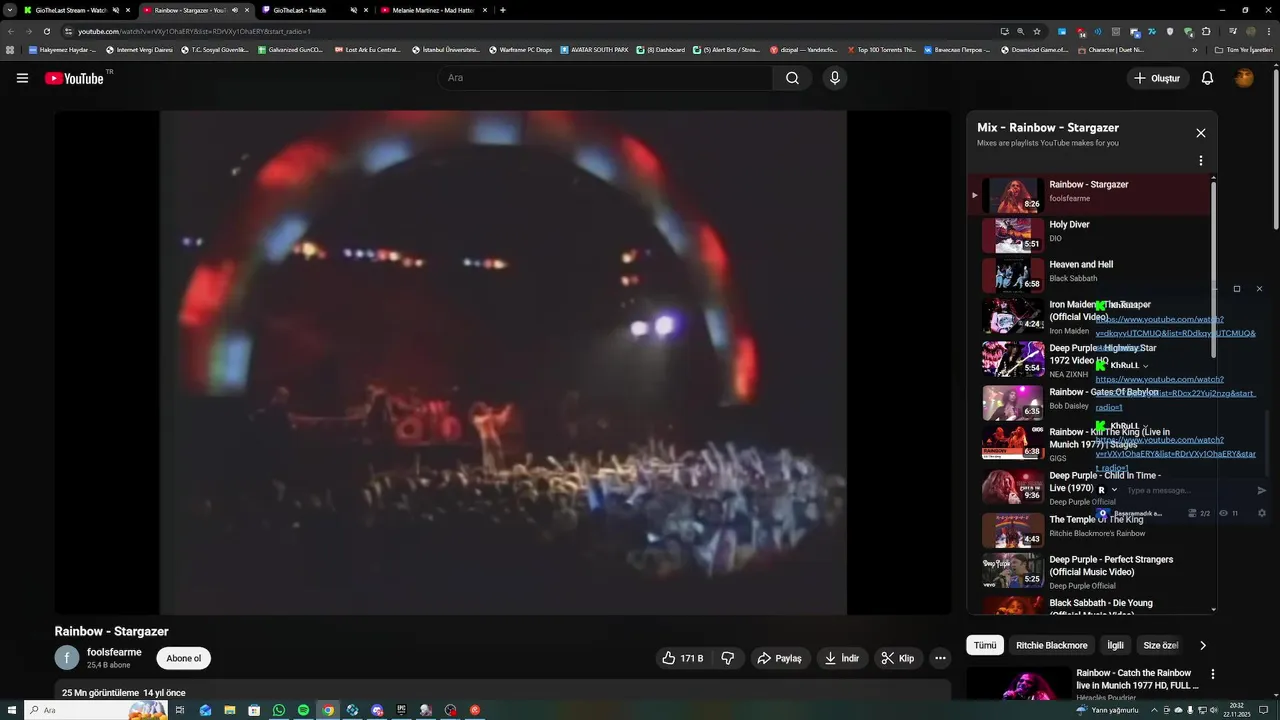
Task: Click the YouTube search magnifier button
Action: pos(792,78)
